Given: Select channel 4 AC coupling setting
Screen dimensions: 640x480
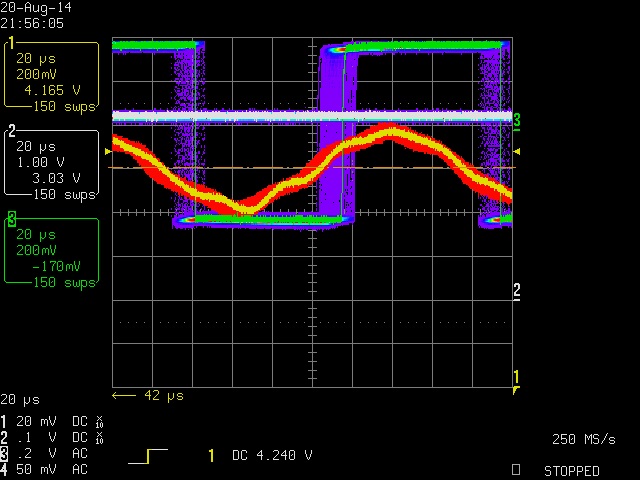Looking at the screenshot, I should (x=80, y=469).
